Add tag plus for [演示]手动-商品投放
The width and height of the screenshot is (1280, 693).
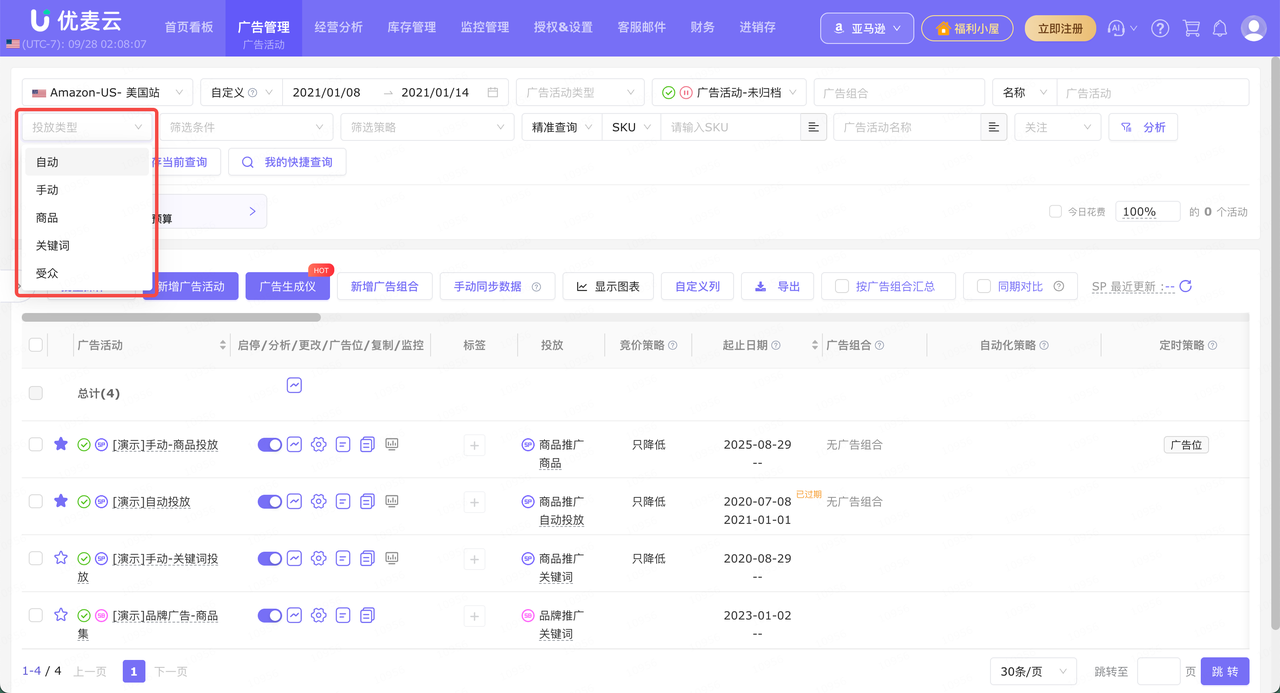(474, 445)
